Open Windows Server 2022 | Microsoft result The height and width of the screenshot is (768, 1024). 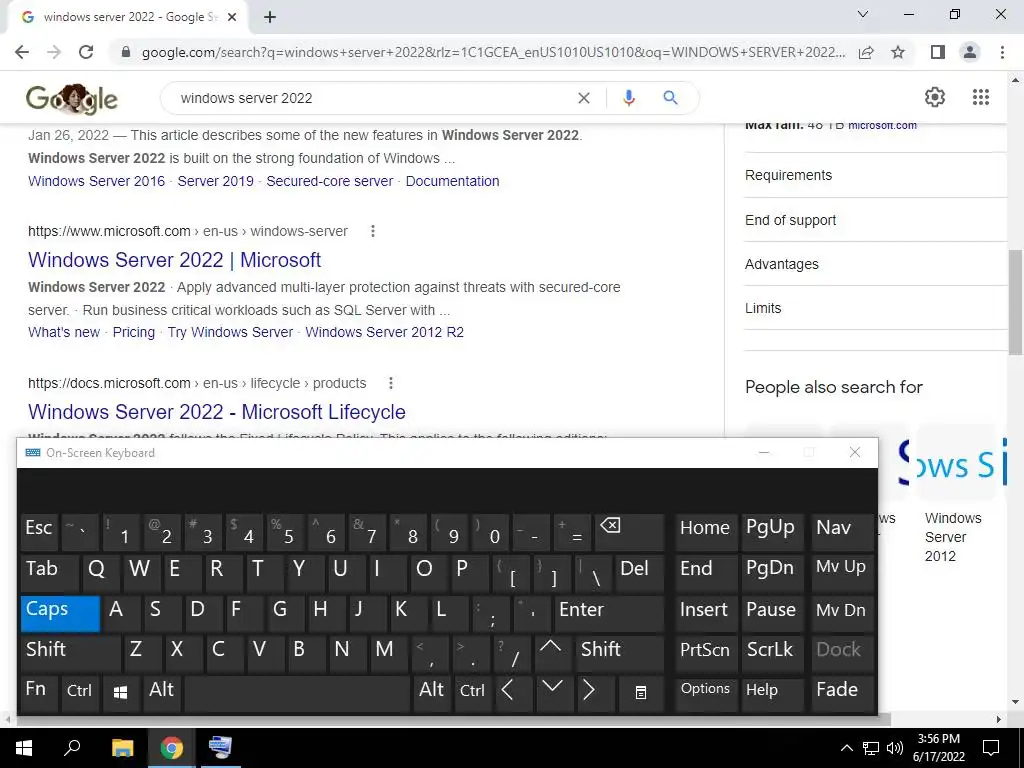174,260
